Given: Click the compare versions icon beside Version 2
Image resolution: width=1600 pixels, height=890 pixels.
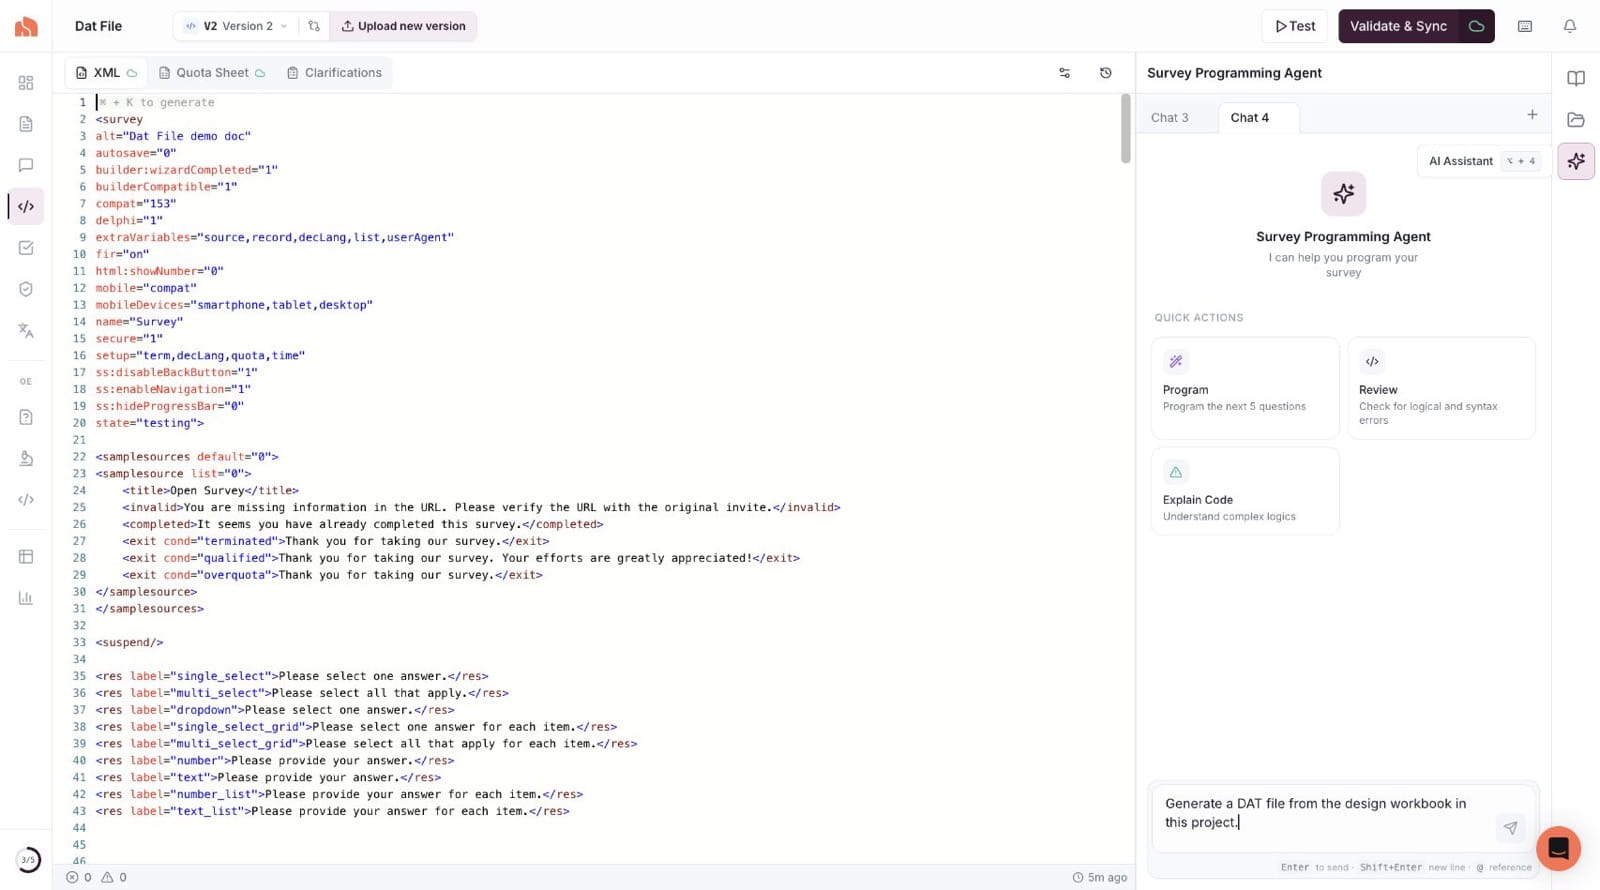Looking at the screenshot, I should tap(314, 26).
